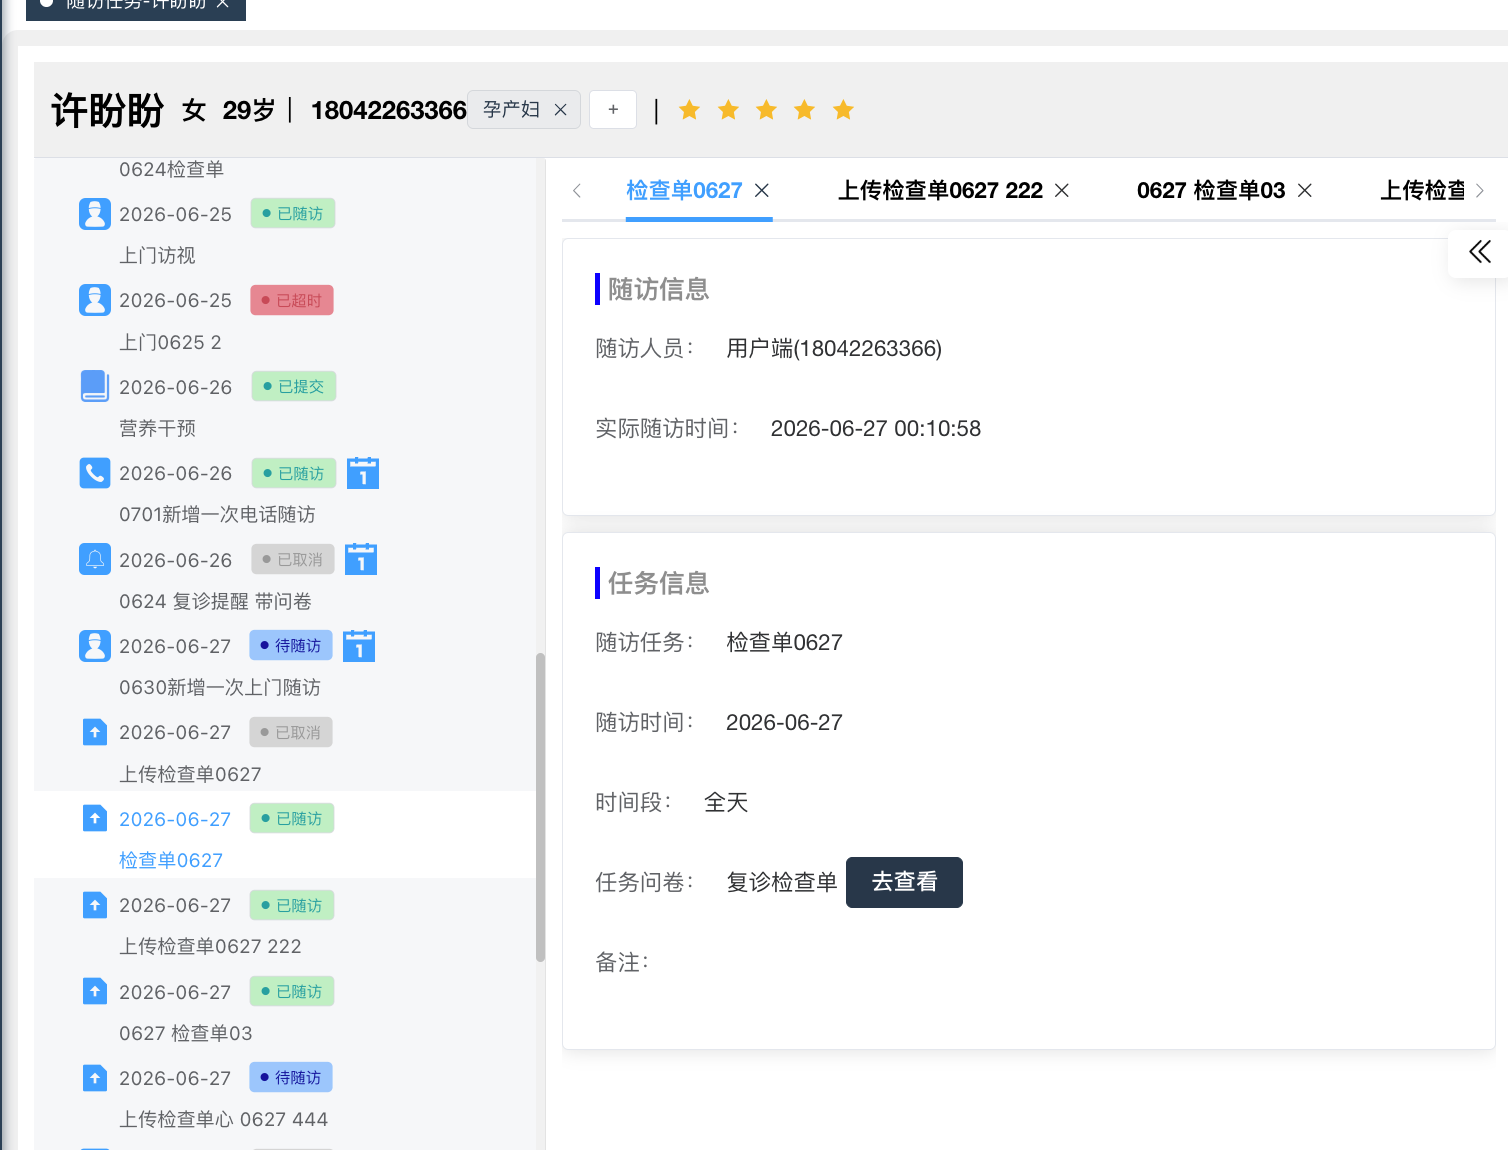Set rating to the second star
The width and height of the screenshot is (1508, 1150).
pos(728,110)
